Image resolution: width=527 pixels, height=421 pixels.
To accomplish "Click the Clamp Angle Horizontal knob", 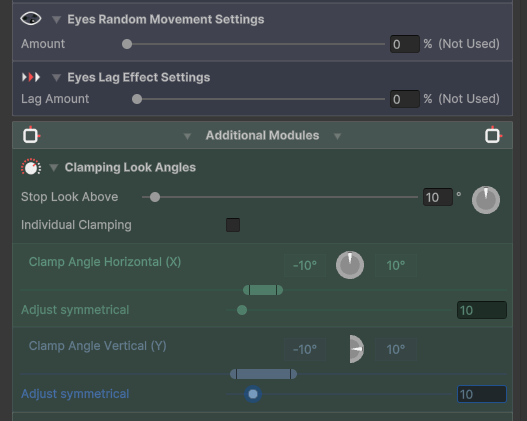I will click(350, 265).
